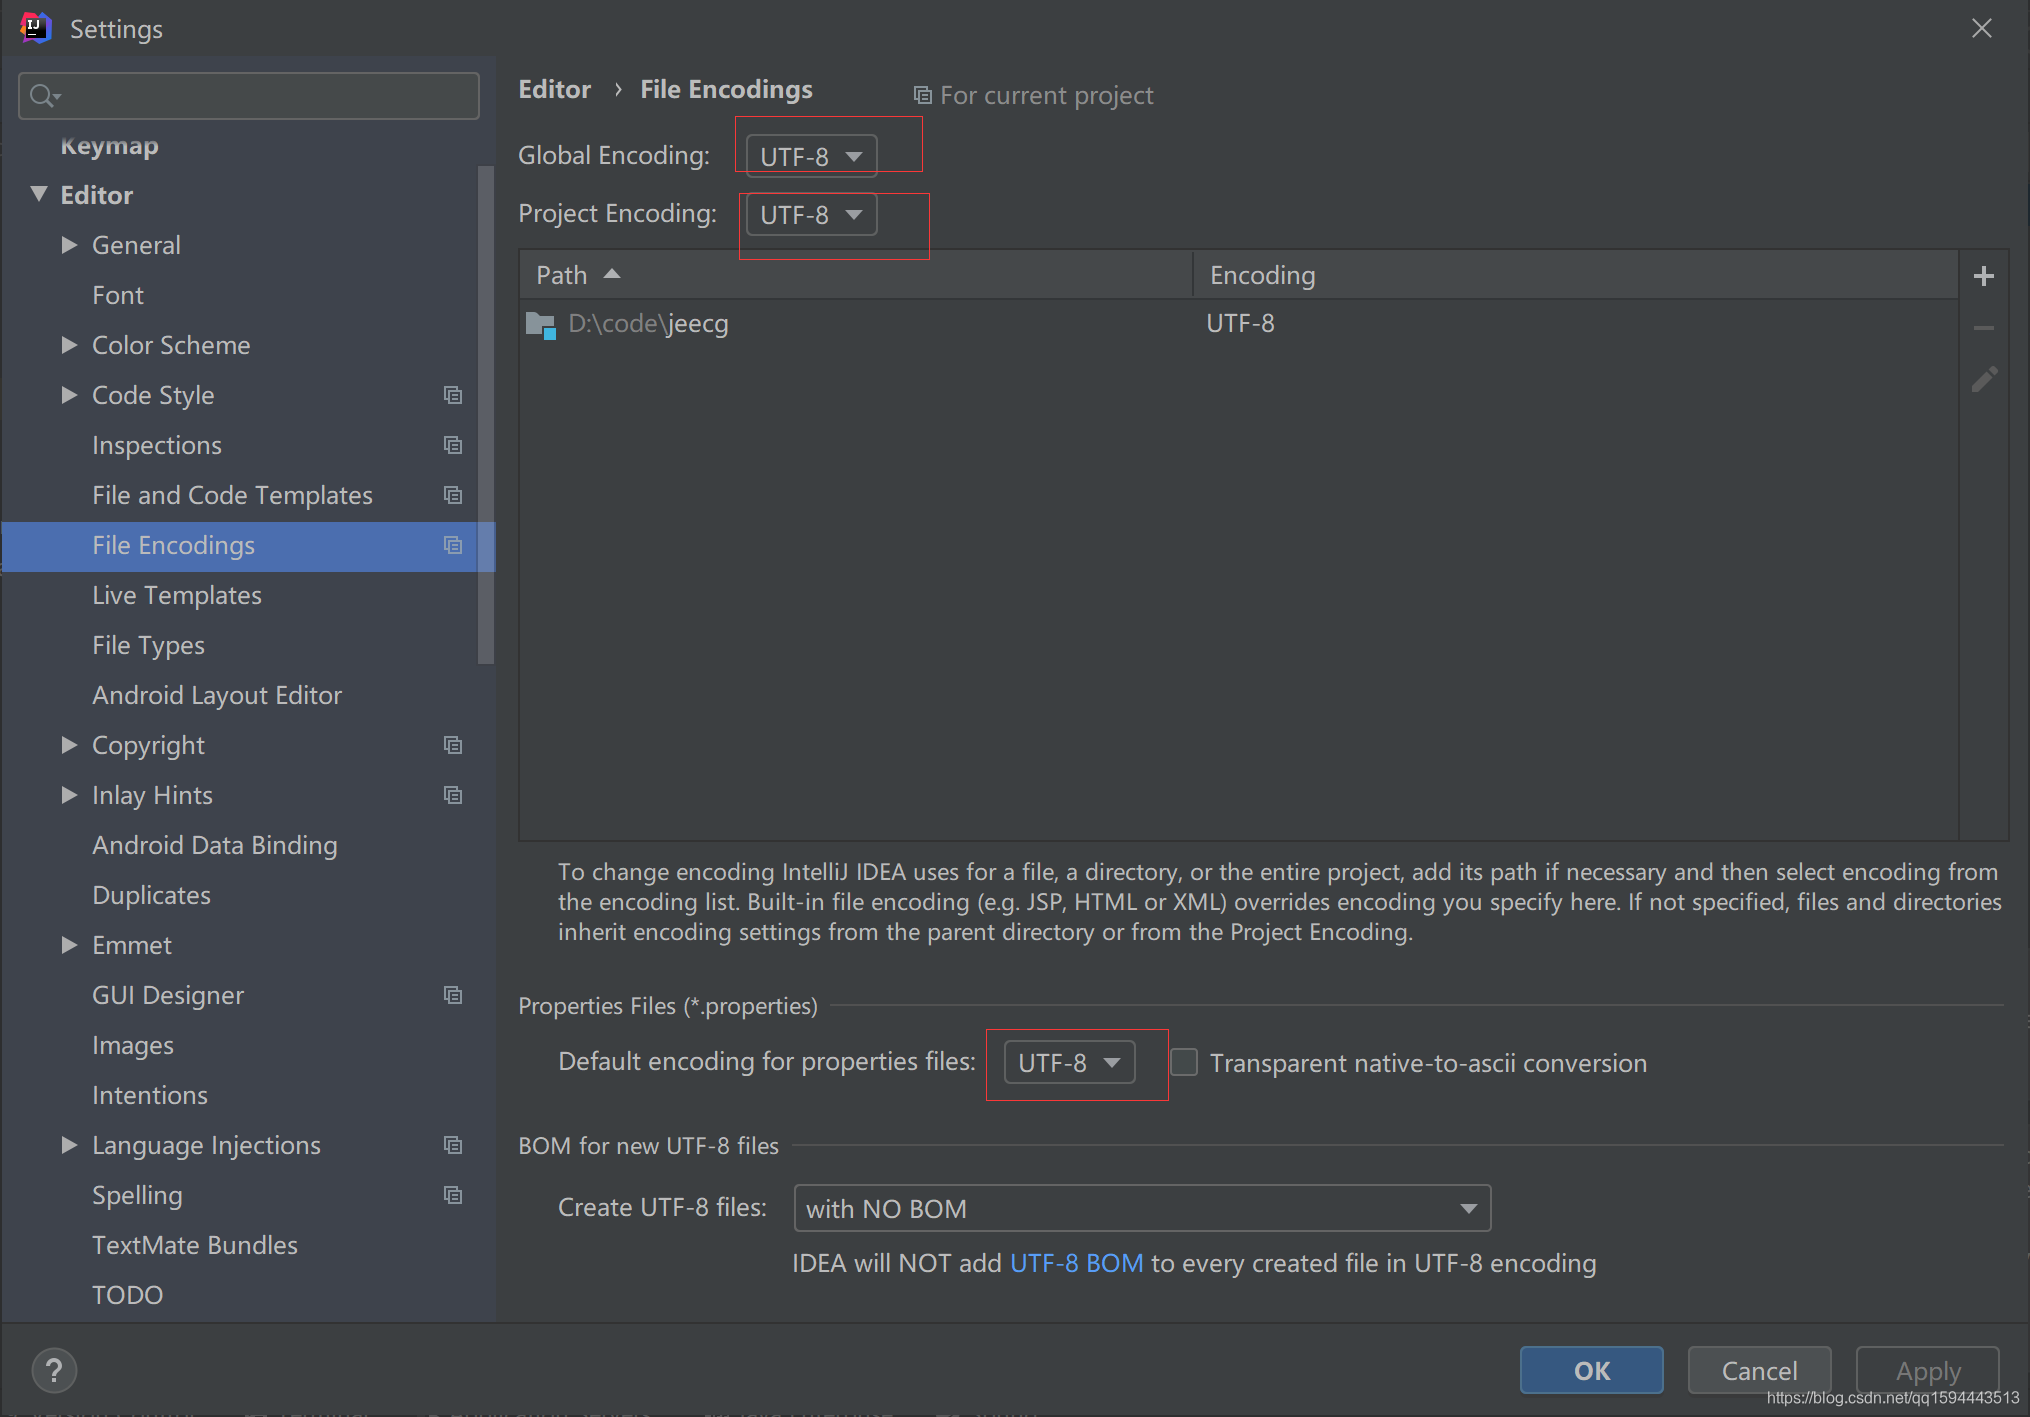Open the default properties files encoding dropdown
Viewport: 2030px width, 1417px height.
[1069, 1062]
